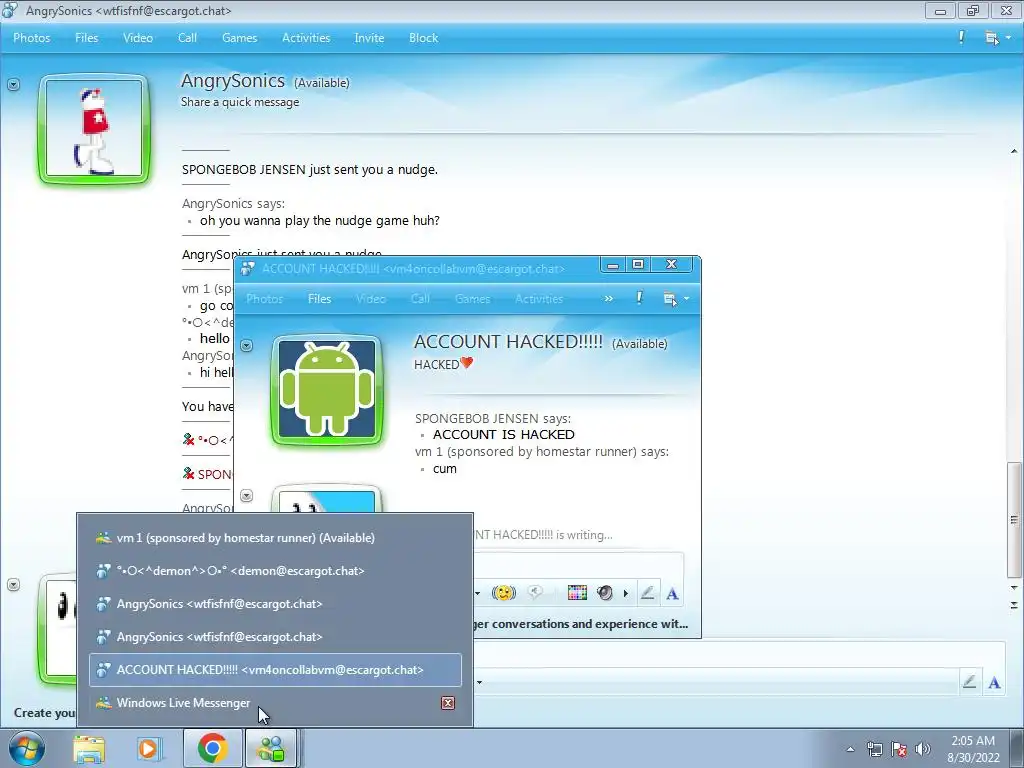
Task: Click the voice clip icon
Action: [x=536, y=592]
